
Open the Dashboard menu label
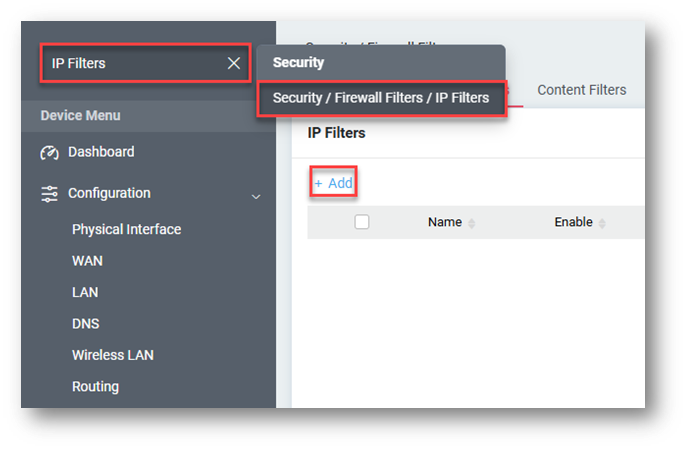click(101, 152)
